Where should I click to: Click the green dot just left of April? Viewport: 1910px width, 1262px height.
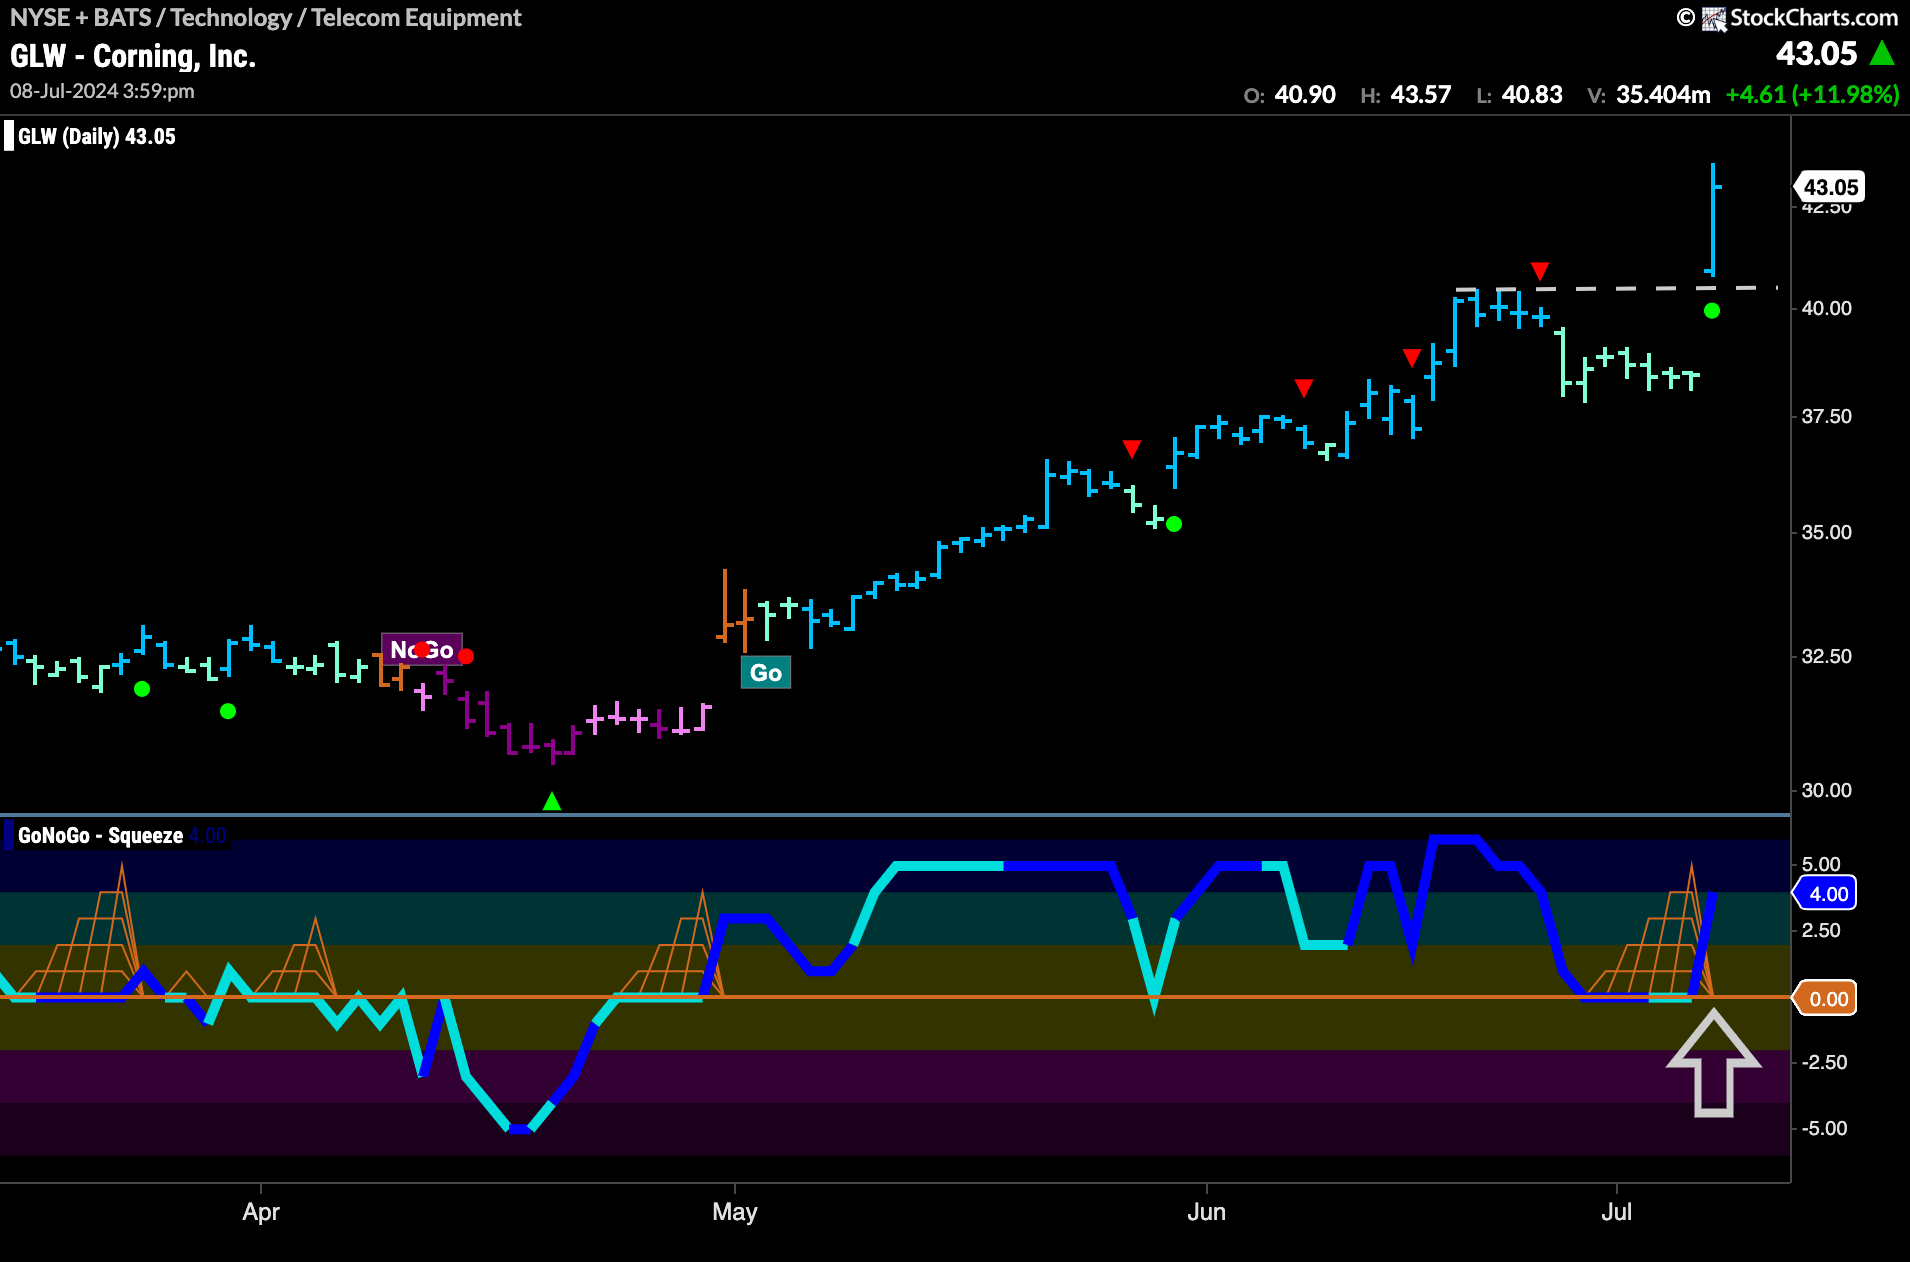tap(228, 711)
